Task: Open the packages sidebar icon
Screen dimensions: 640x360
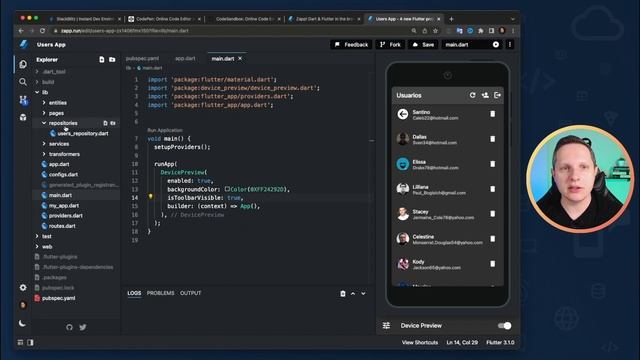Action: point(23,118)
